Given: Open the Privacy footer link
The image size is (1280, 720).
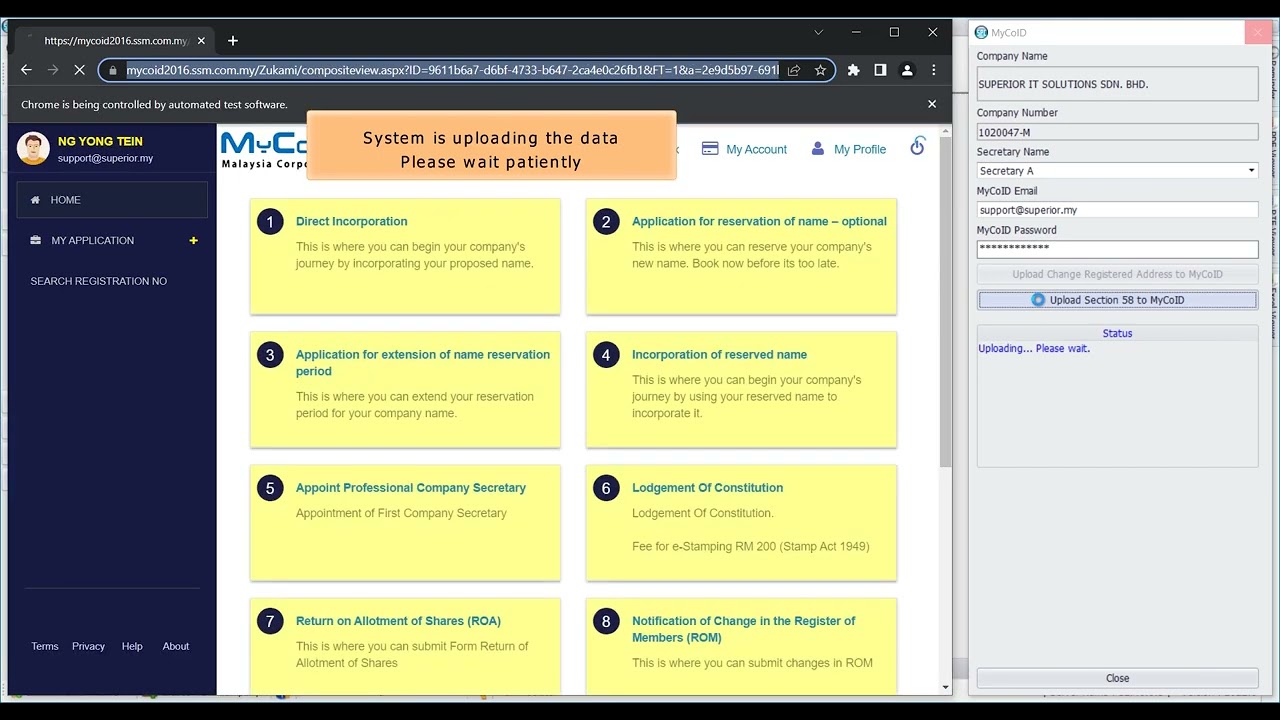Looking at the screenshot, I should [x=88, y=646].
